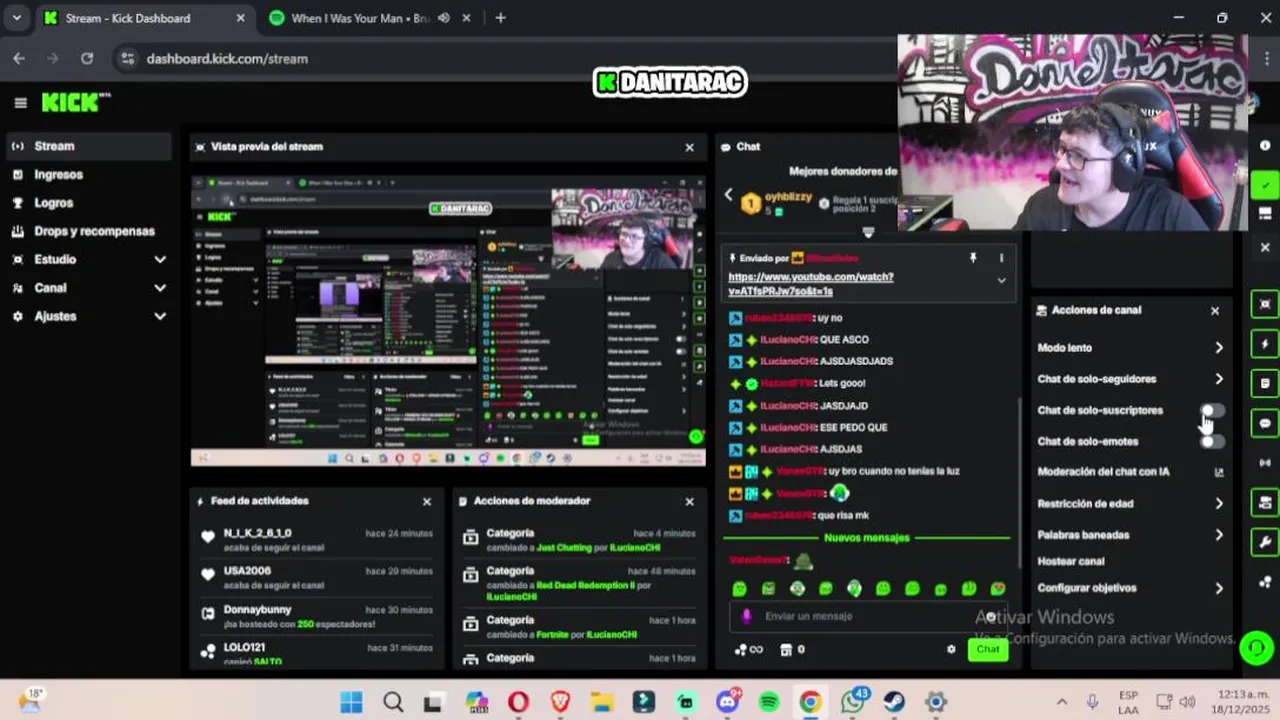
Task: Open Steam from the taskbar
Action: [894, 702]
